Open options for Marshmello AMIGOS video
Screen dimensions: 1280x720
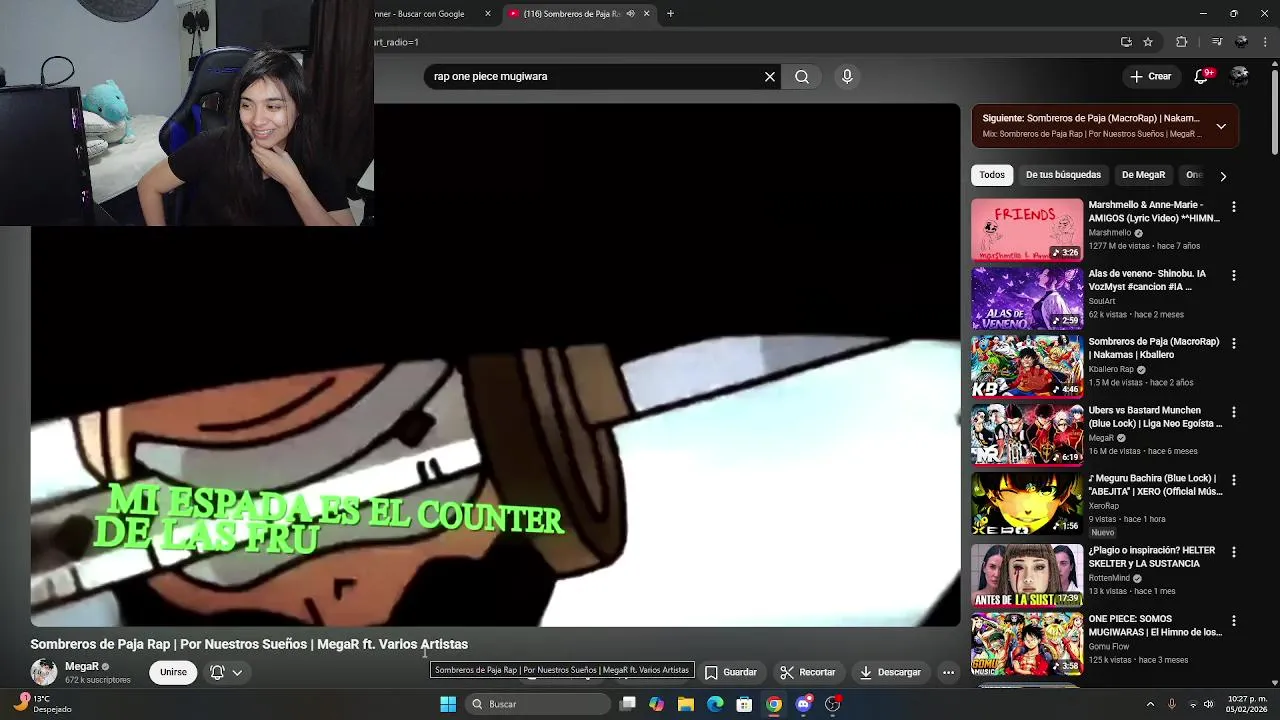(x=1233, y=207)
